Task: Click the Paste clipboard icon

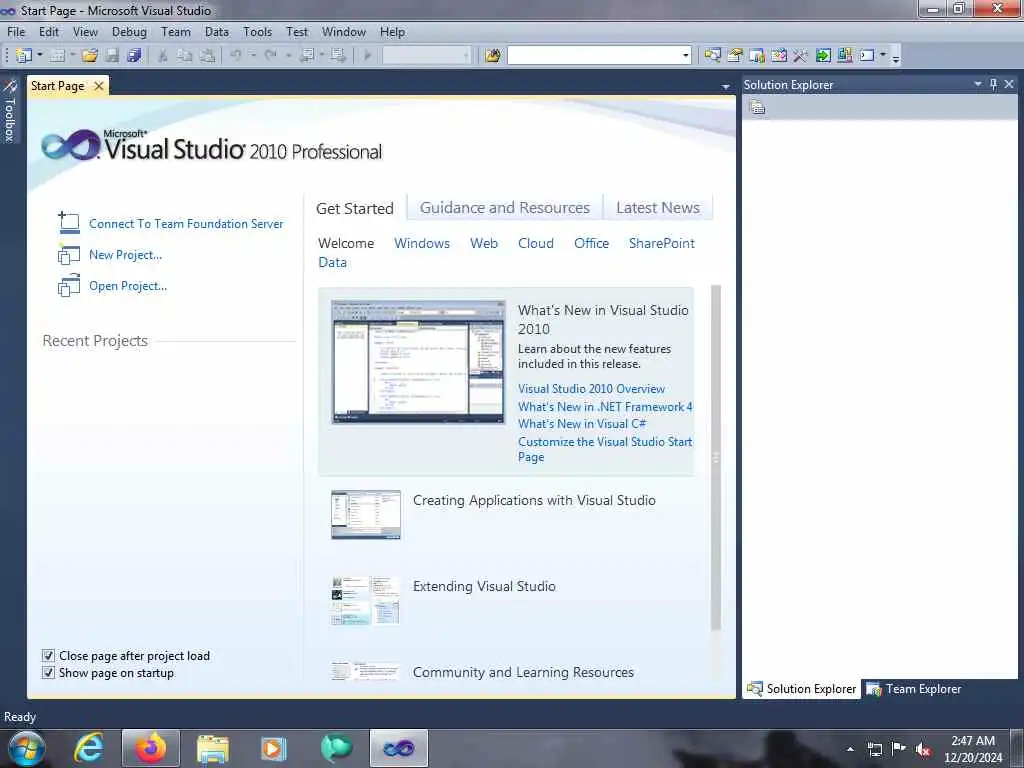Action: click(x=207, y=56)
